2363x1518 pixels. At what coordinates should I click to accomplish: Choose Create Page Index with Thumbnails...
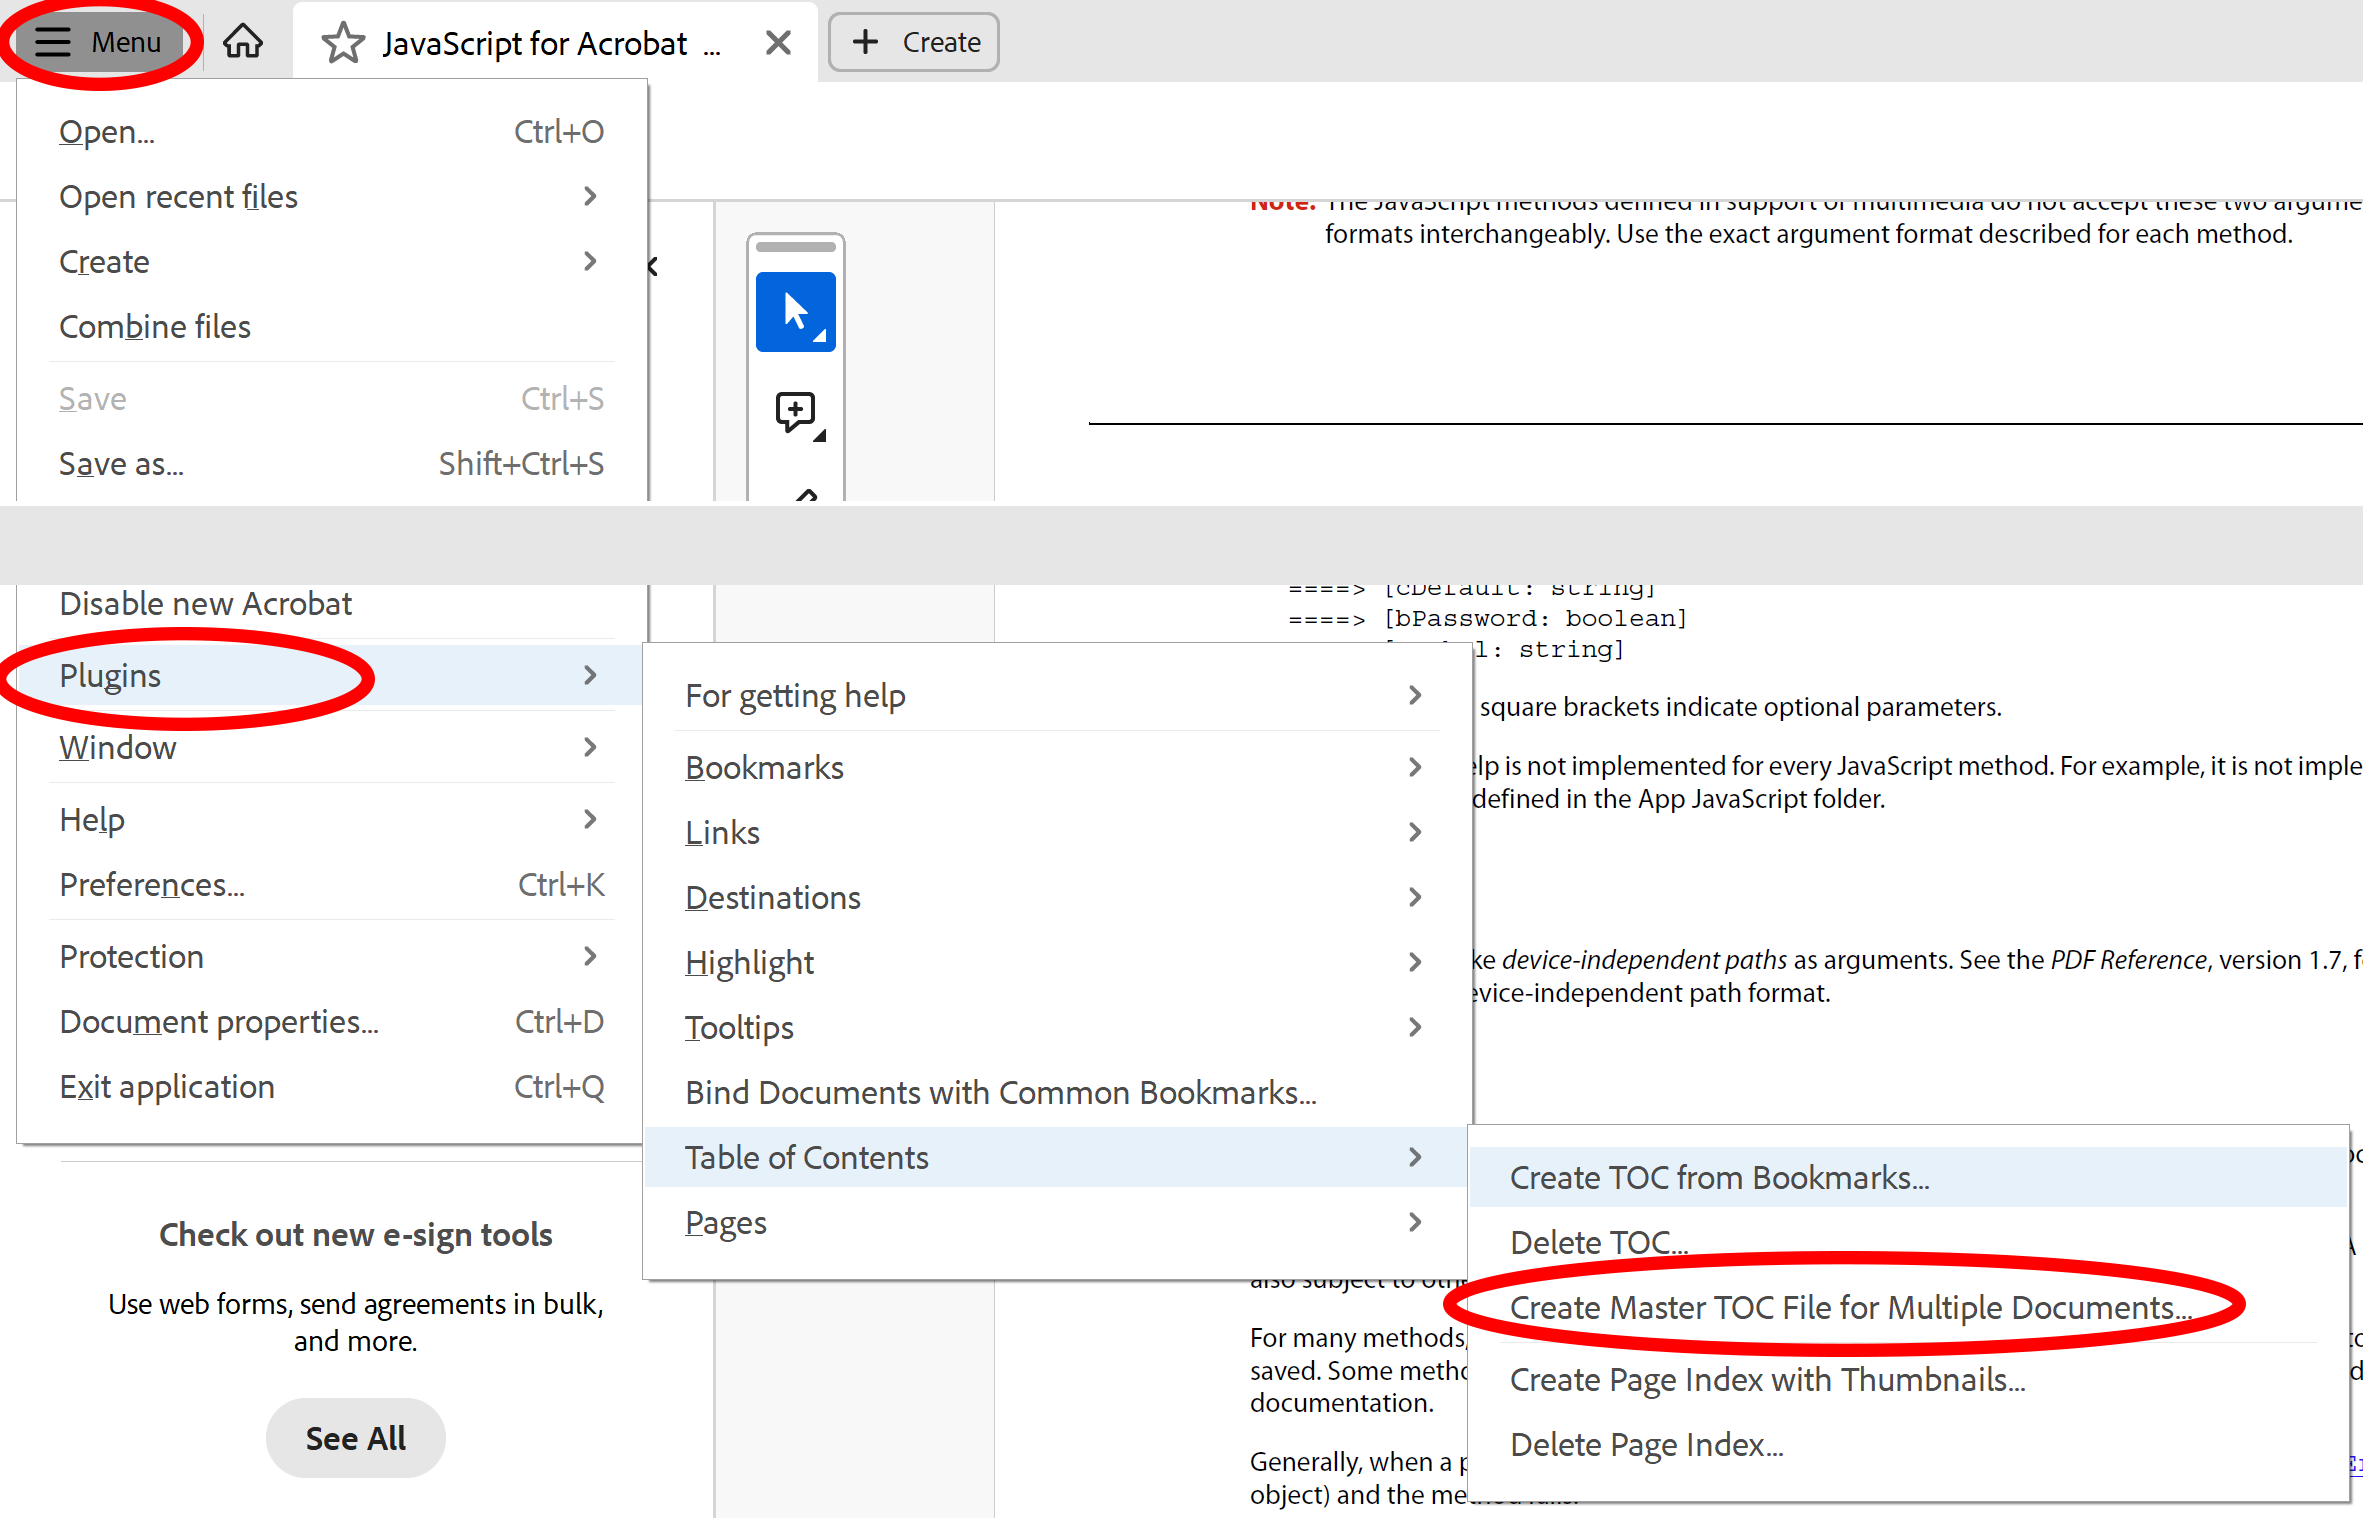tap(1908, 1379)
